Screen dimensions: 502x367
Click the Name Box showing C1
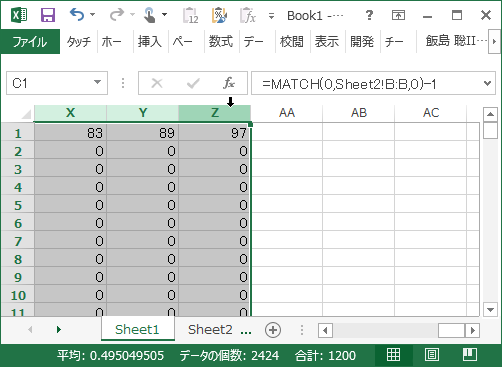pyautogui.click(x=49, y=83)
